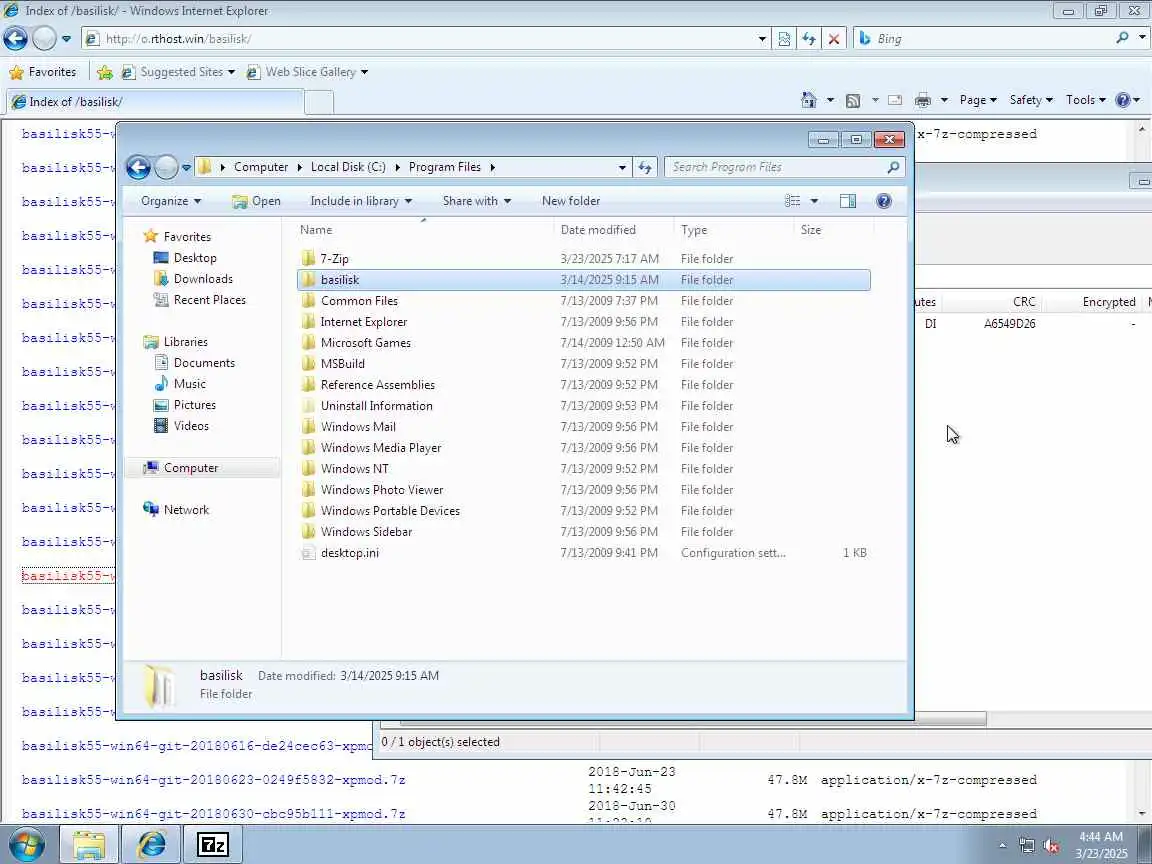
Task: Select Network in navigation pane
Action: click(186, 510)
